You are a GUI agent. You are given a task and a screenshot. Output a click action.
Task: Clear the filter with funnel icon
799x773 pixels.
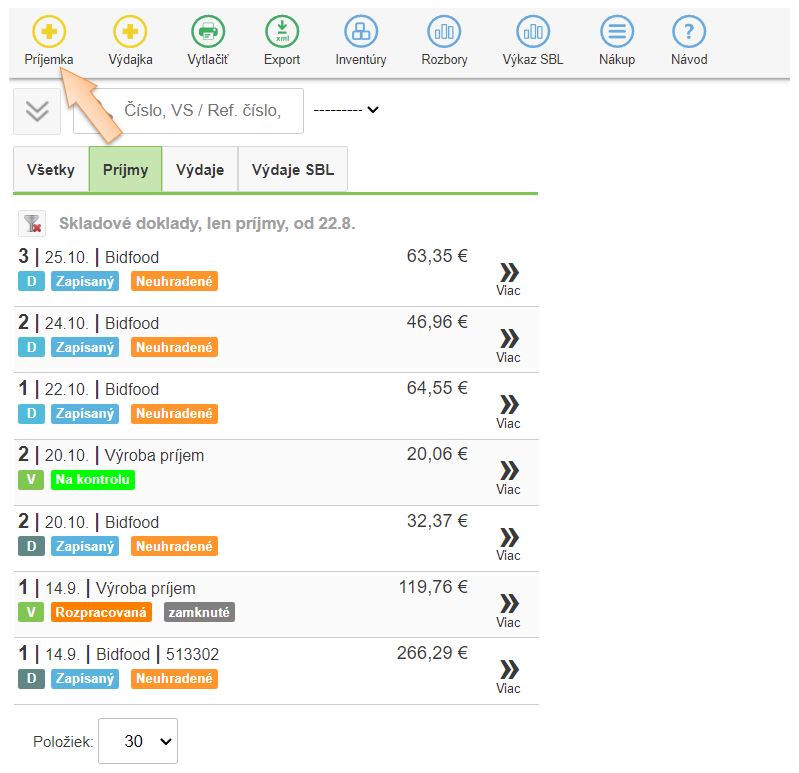pyautogui.click(x=32, y=224)
